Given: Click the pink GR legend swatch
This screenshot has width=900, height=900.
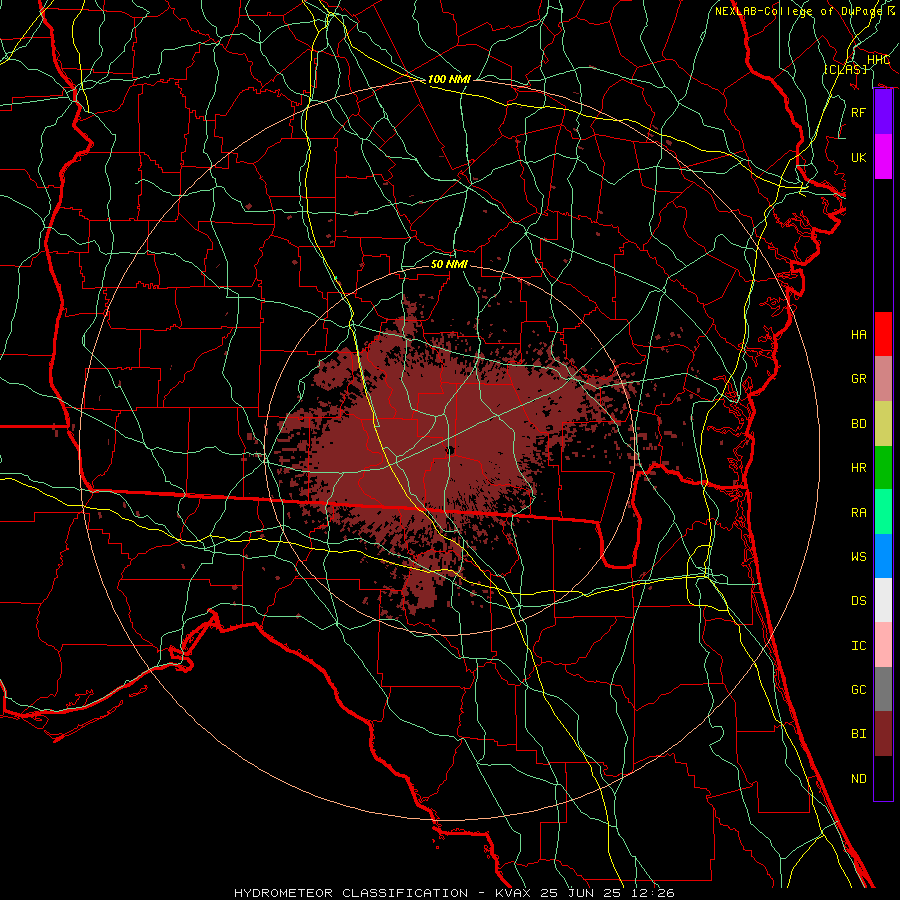Looking at the screenshot, I should (883, 379).
